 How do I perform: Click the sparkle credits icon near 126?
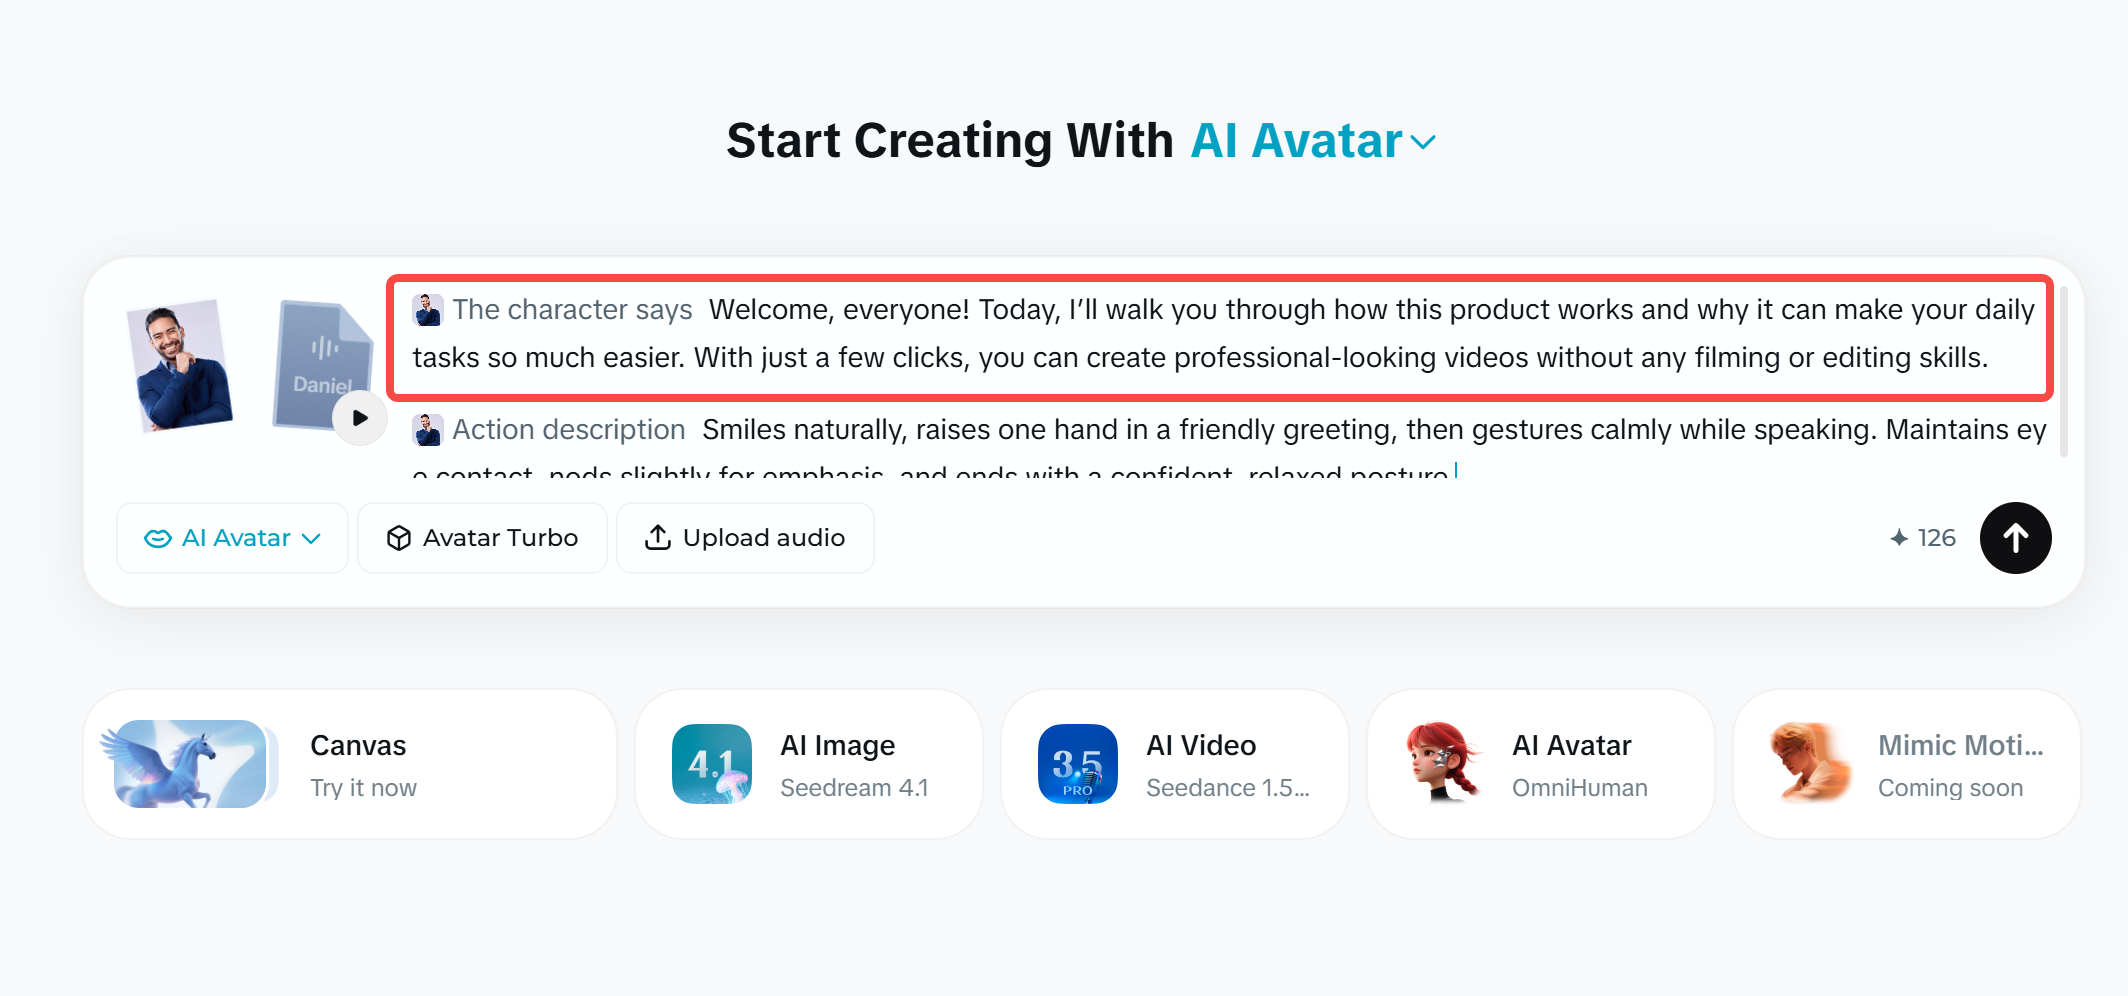point(1899,538)
